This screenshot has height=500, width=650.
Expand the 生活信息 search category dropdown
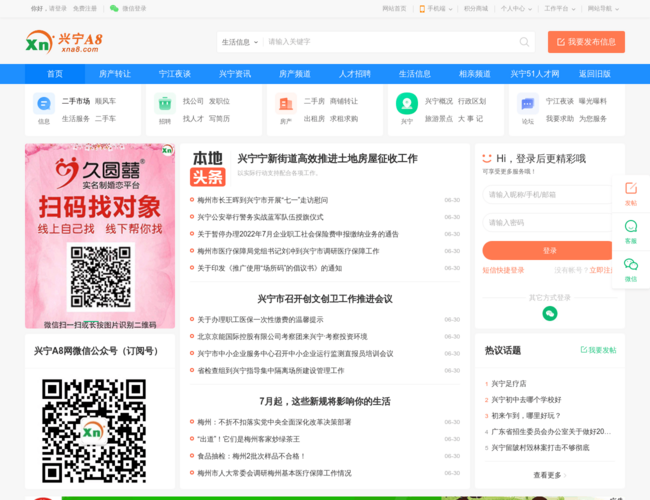pos(240,42)
